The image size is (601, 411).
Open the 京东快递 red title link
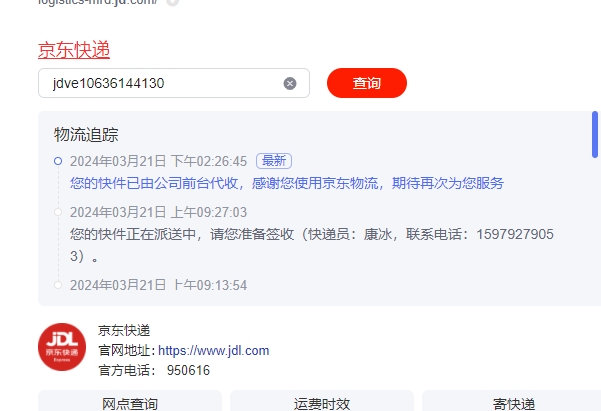click(74, 50)
